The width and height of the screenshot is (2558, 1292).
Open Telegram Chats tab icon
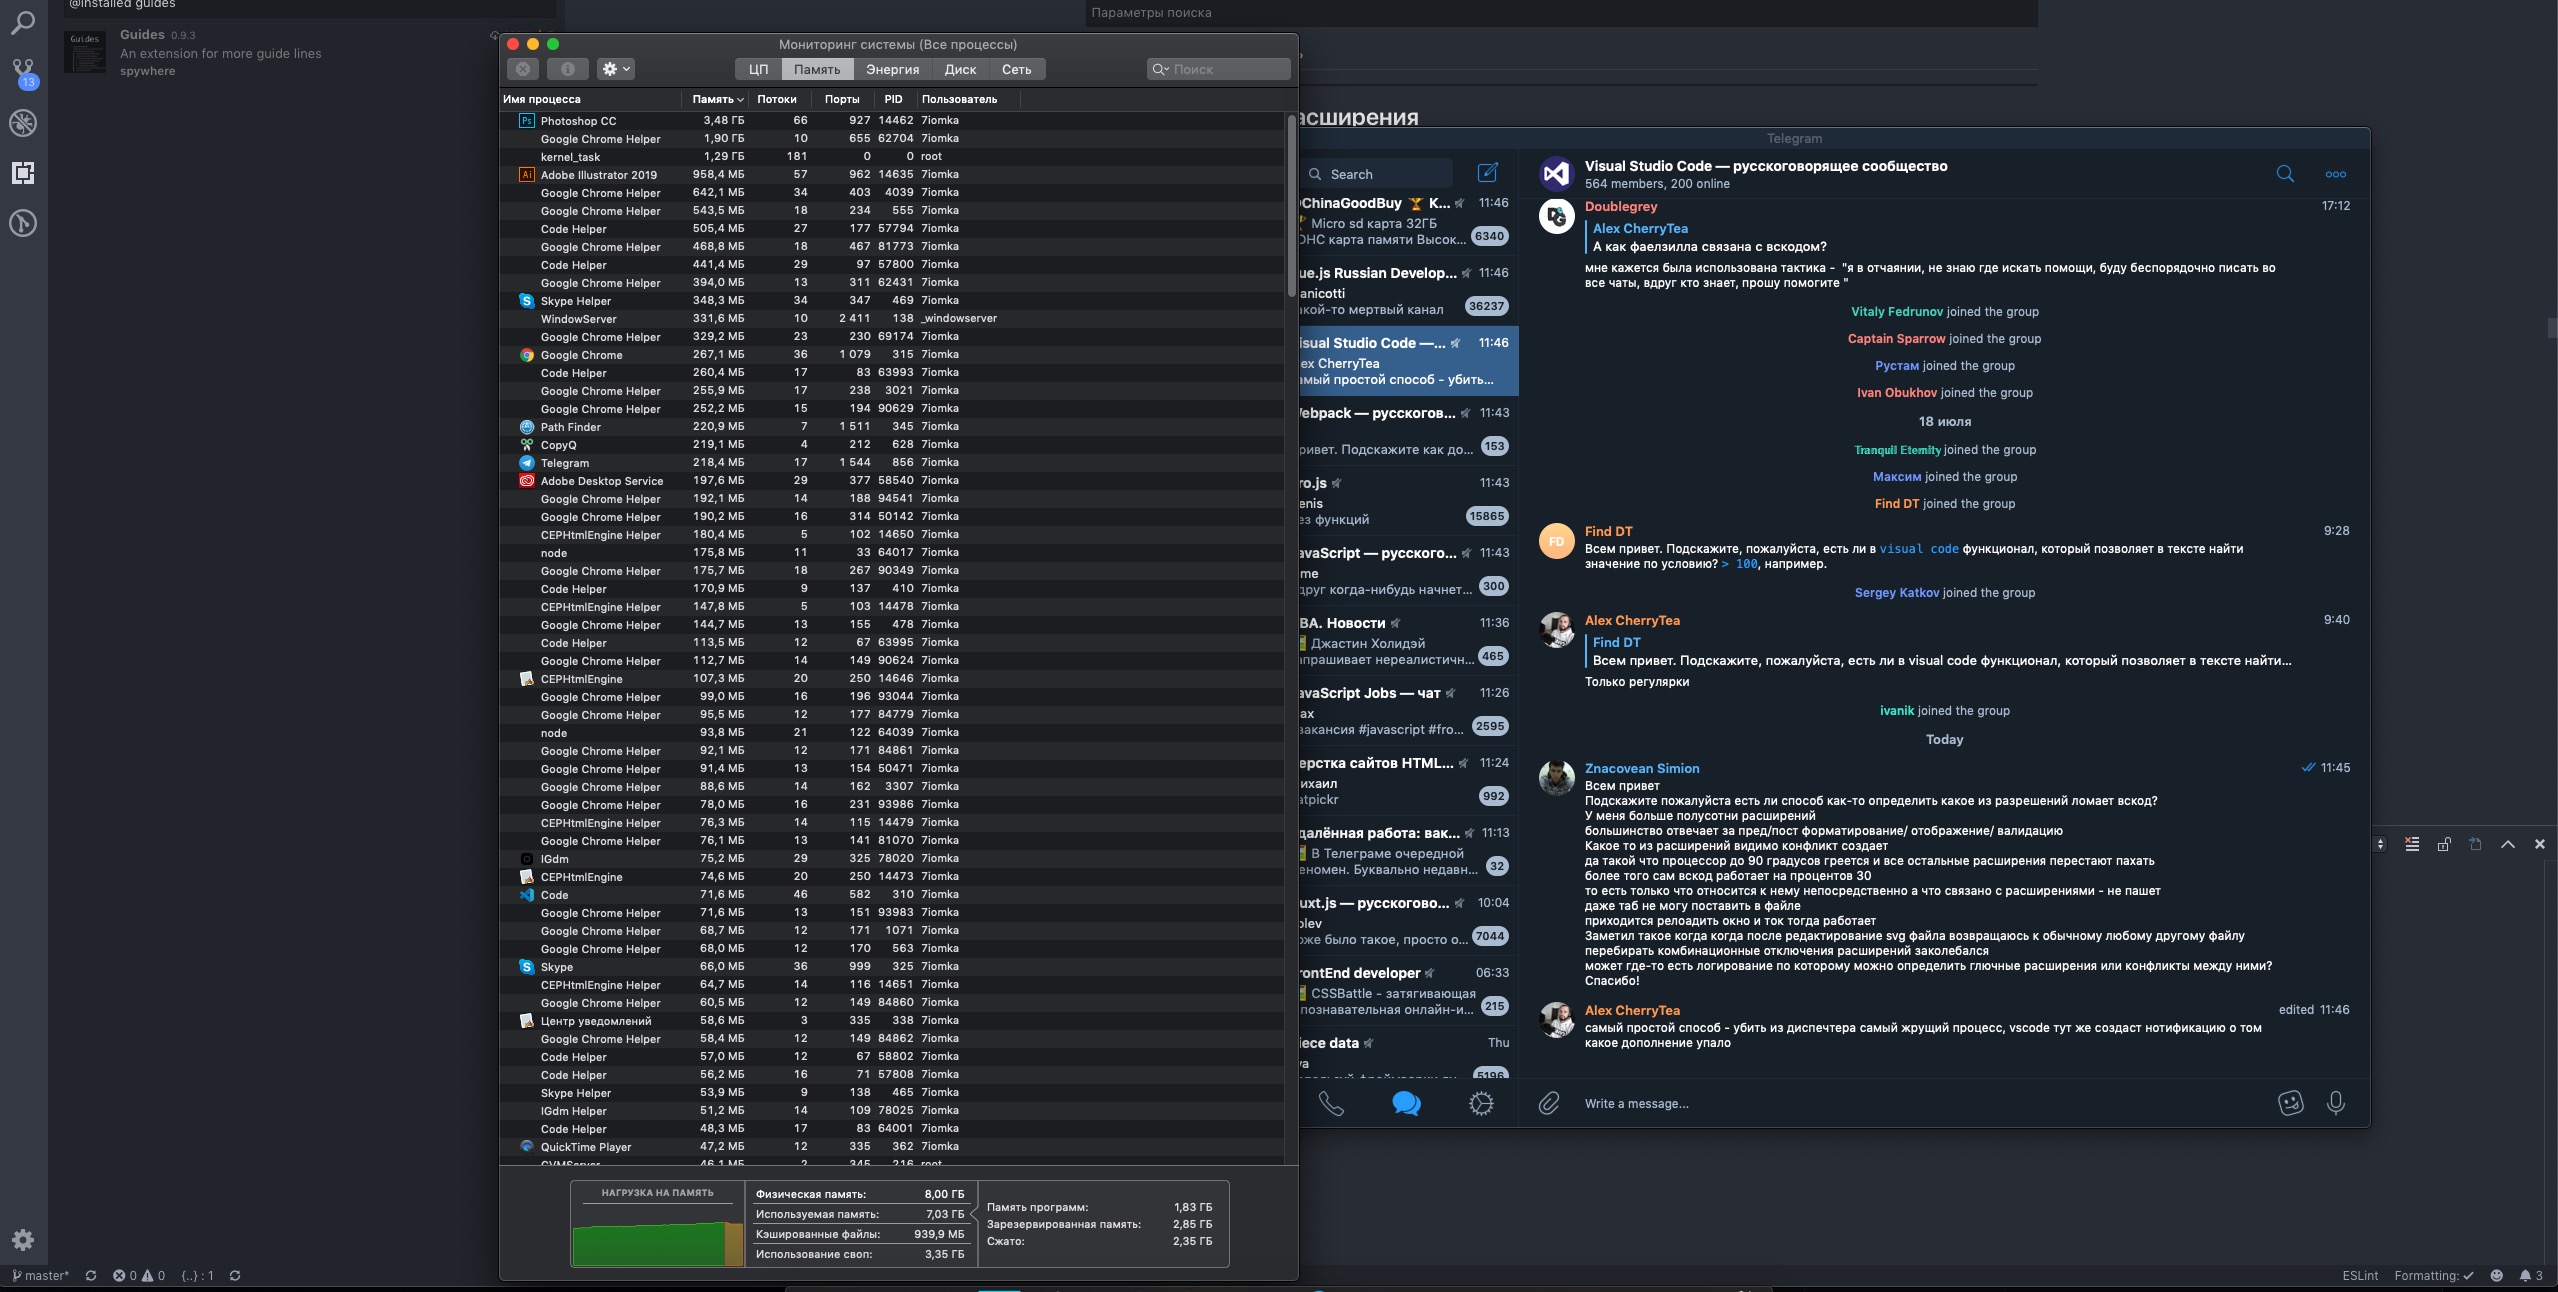click(1406, 1103)
